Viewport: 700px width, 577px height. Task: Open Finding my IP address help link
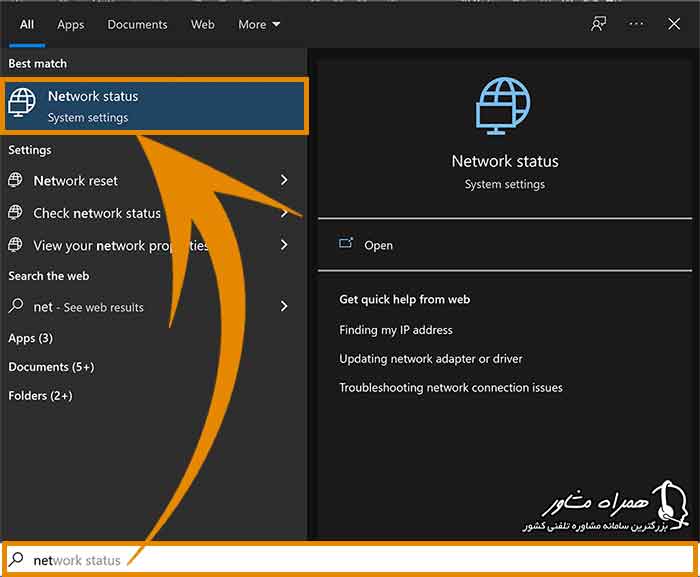click(x=396, y=330)
